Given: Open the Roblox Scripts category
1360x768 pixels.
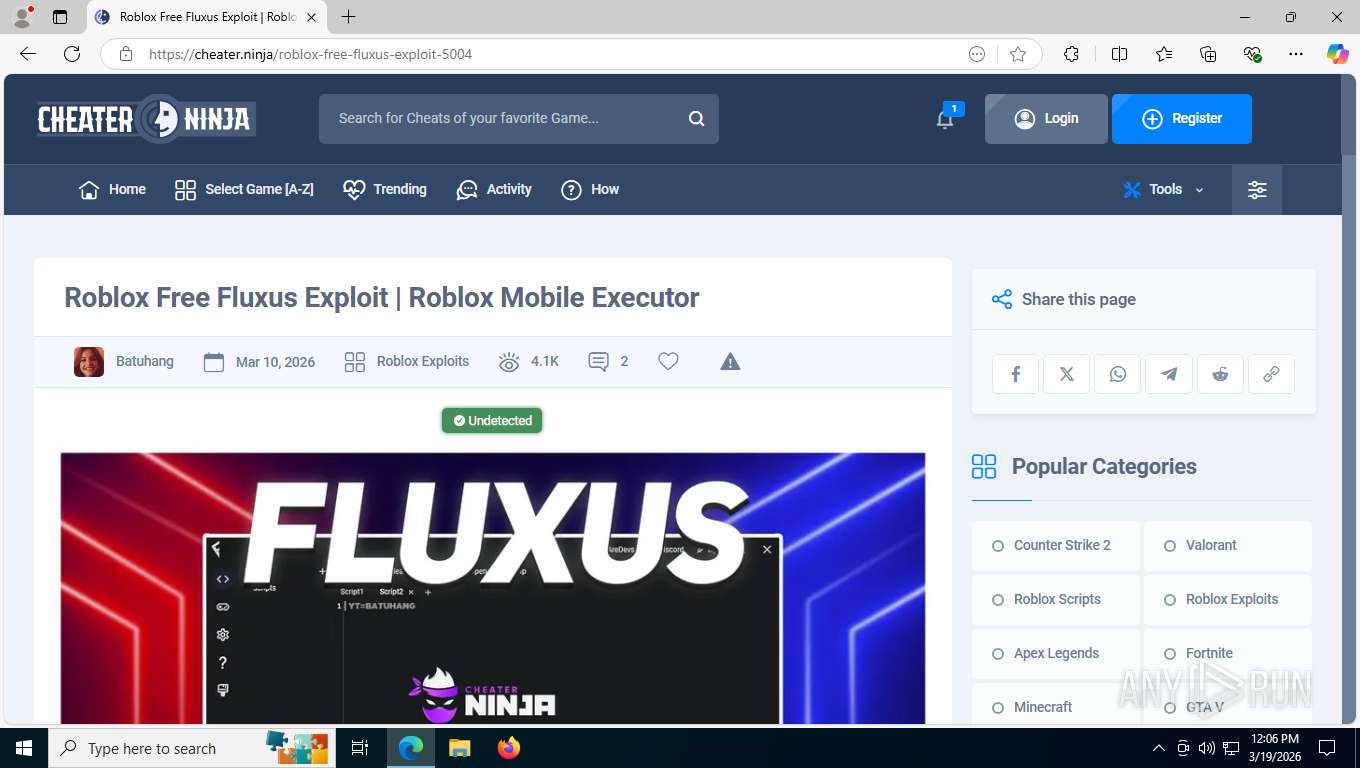Looking at the screenshot, I should 1056,600.
